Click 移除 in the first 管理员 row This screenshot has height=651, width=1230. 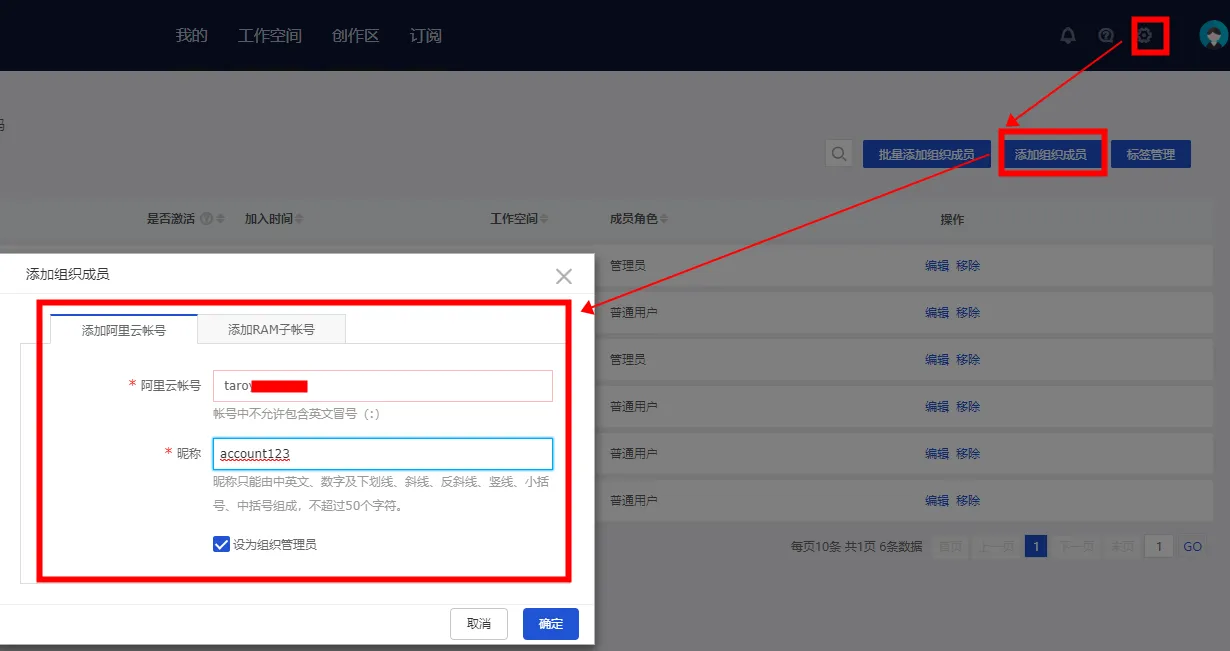click(x=968, y=266)
